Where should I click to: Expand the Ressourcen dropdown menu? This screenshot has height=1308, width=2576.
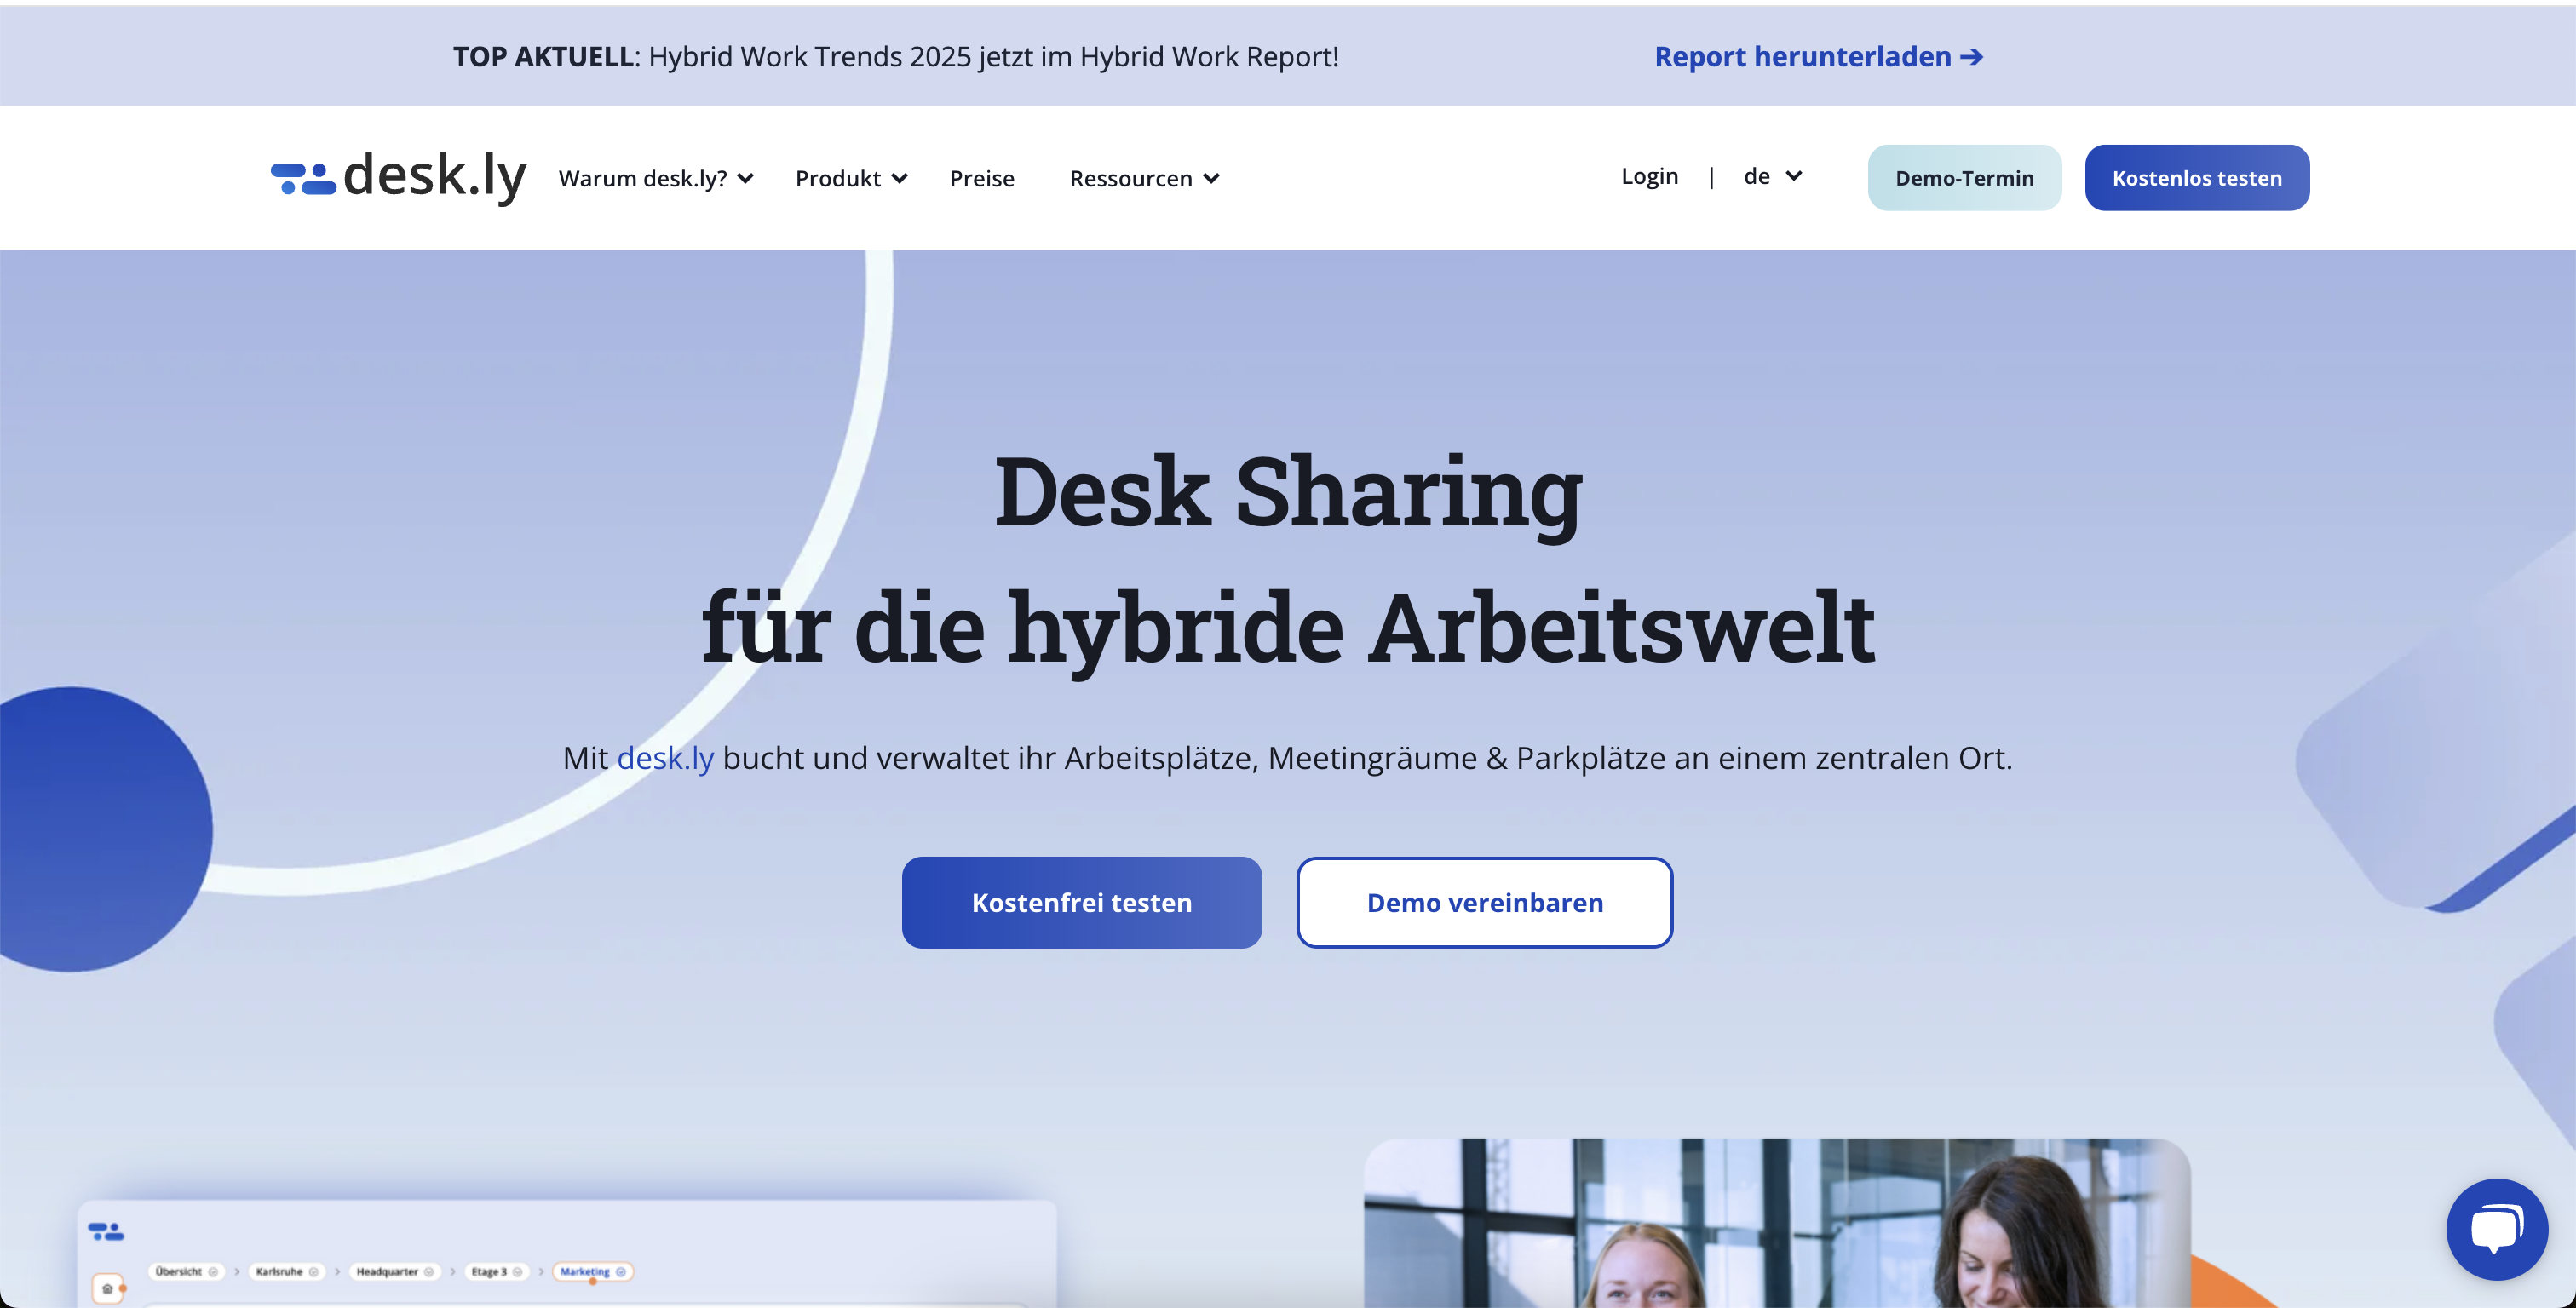[x=1143, y=178]
